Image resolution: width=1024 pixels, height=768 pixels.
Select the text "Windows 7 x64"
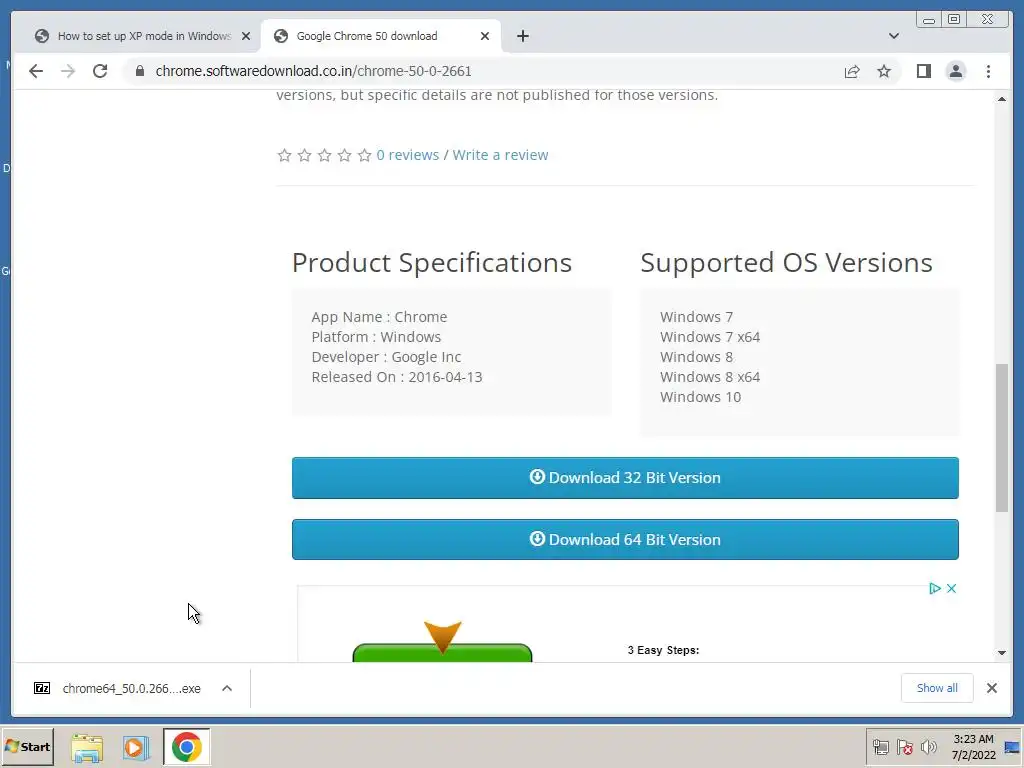coord(710,337)
